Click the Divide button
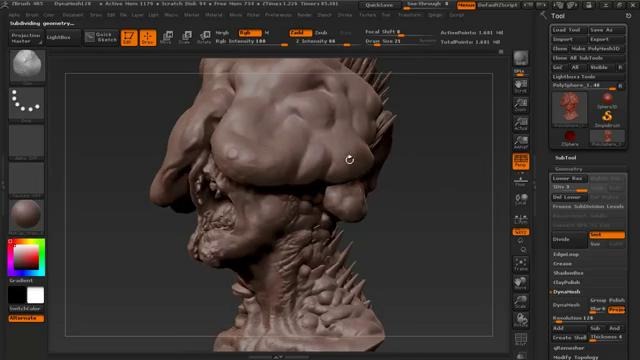This screenshot has height=360, width=640. 569,239
